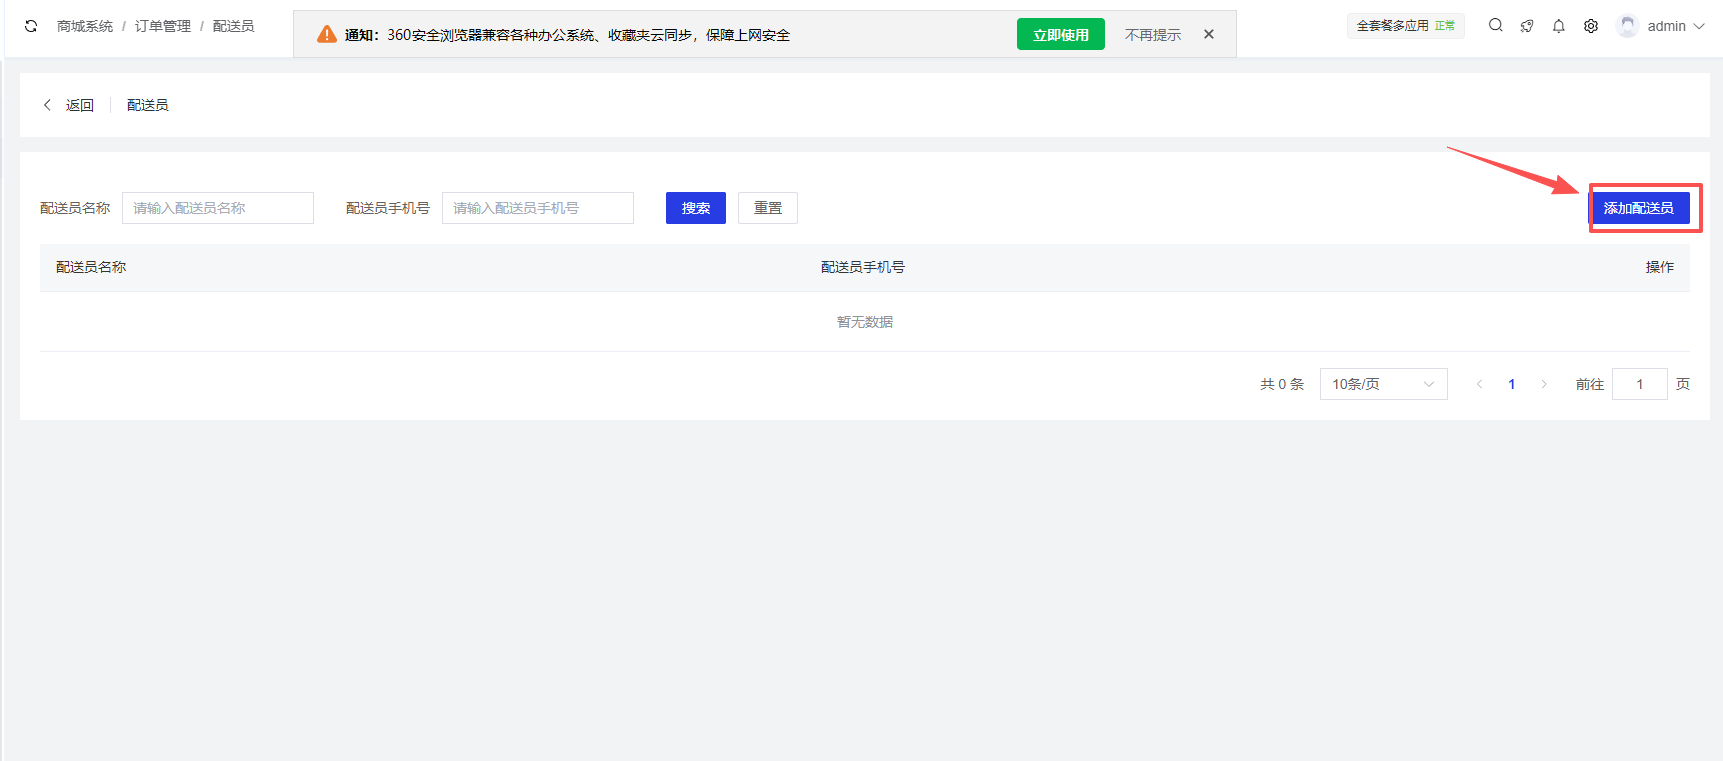Click the green 立即使用 button

tap(1060, 34)
